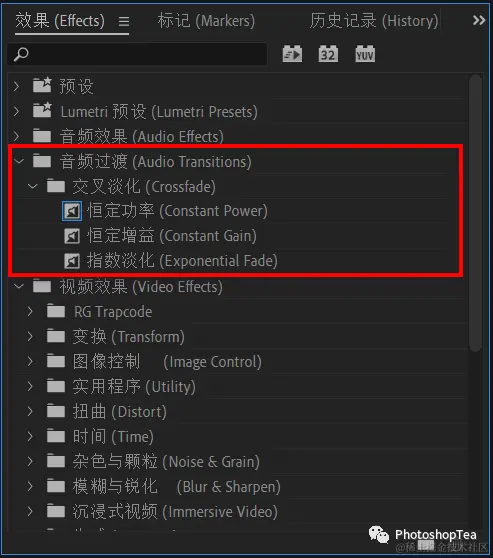Screen dimensions: 493x558
Task: Click the effects list vertical scrollbar
Action: [x=475, y=213]
